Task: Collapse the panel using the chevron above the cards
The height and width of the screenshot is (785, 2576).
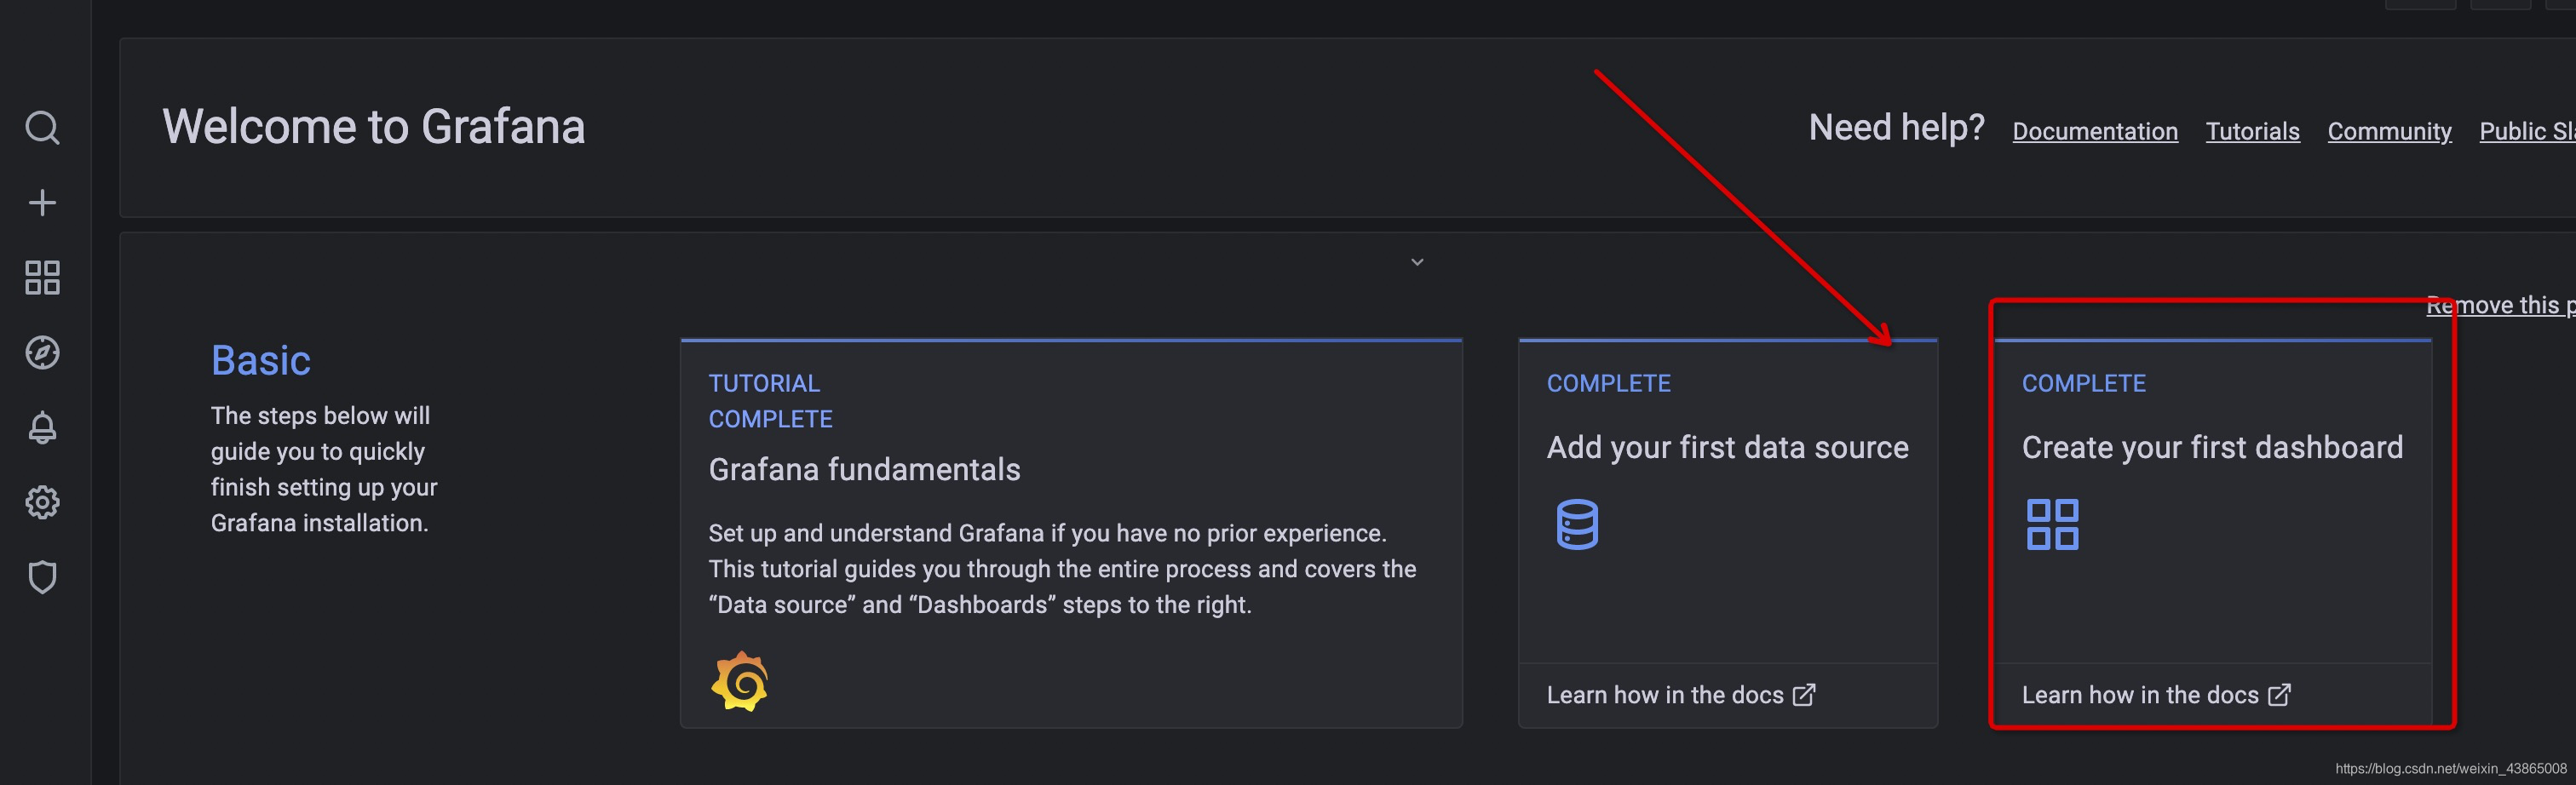Action: tap(1417, 262)
